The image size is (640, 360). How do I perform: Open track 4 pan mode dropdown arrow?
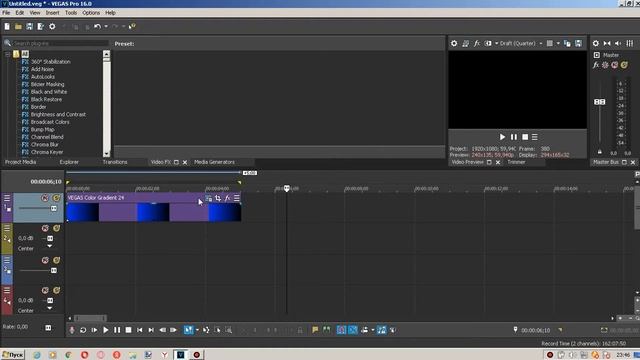49,308
